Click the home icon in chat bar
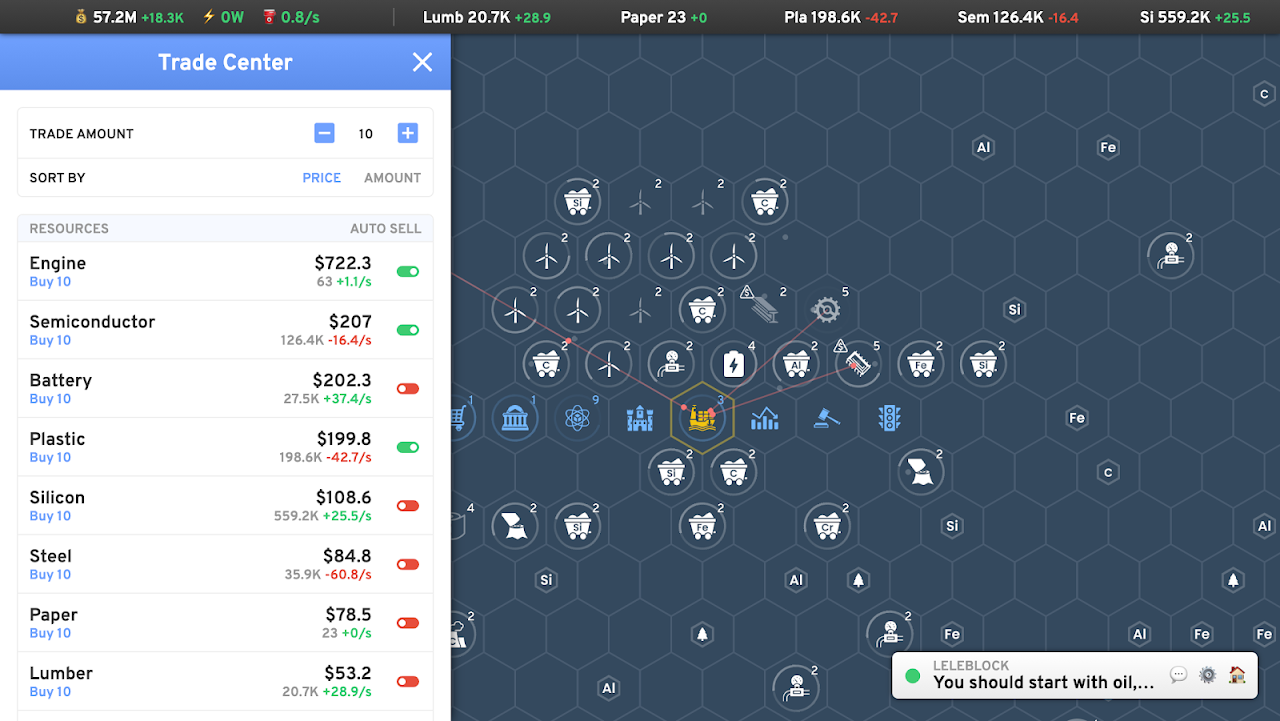The height and width of the screenshot is (721, 1280). (1237, 675)
